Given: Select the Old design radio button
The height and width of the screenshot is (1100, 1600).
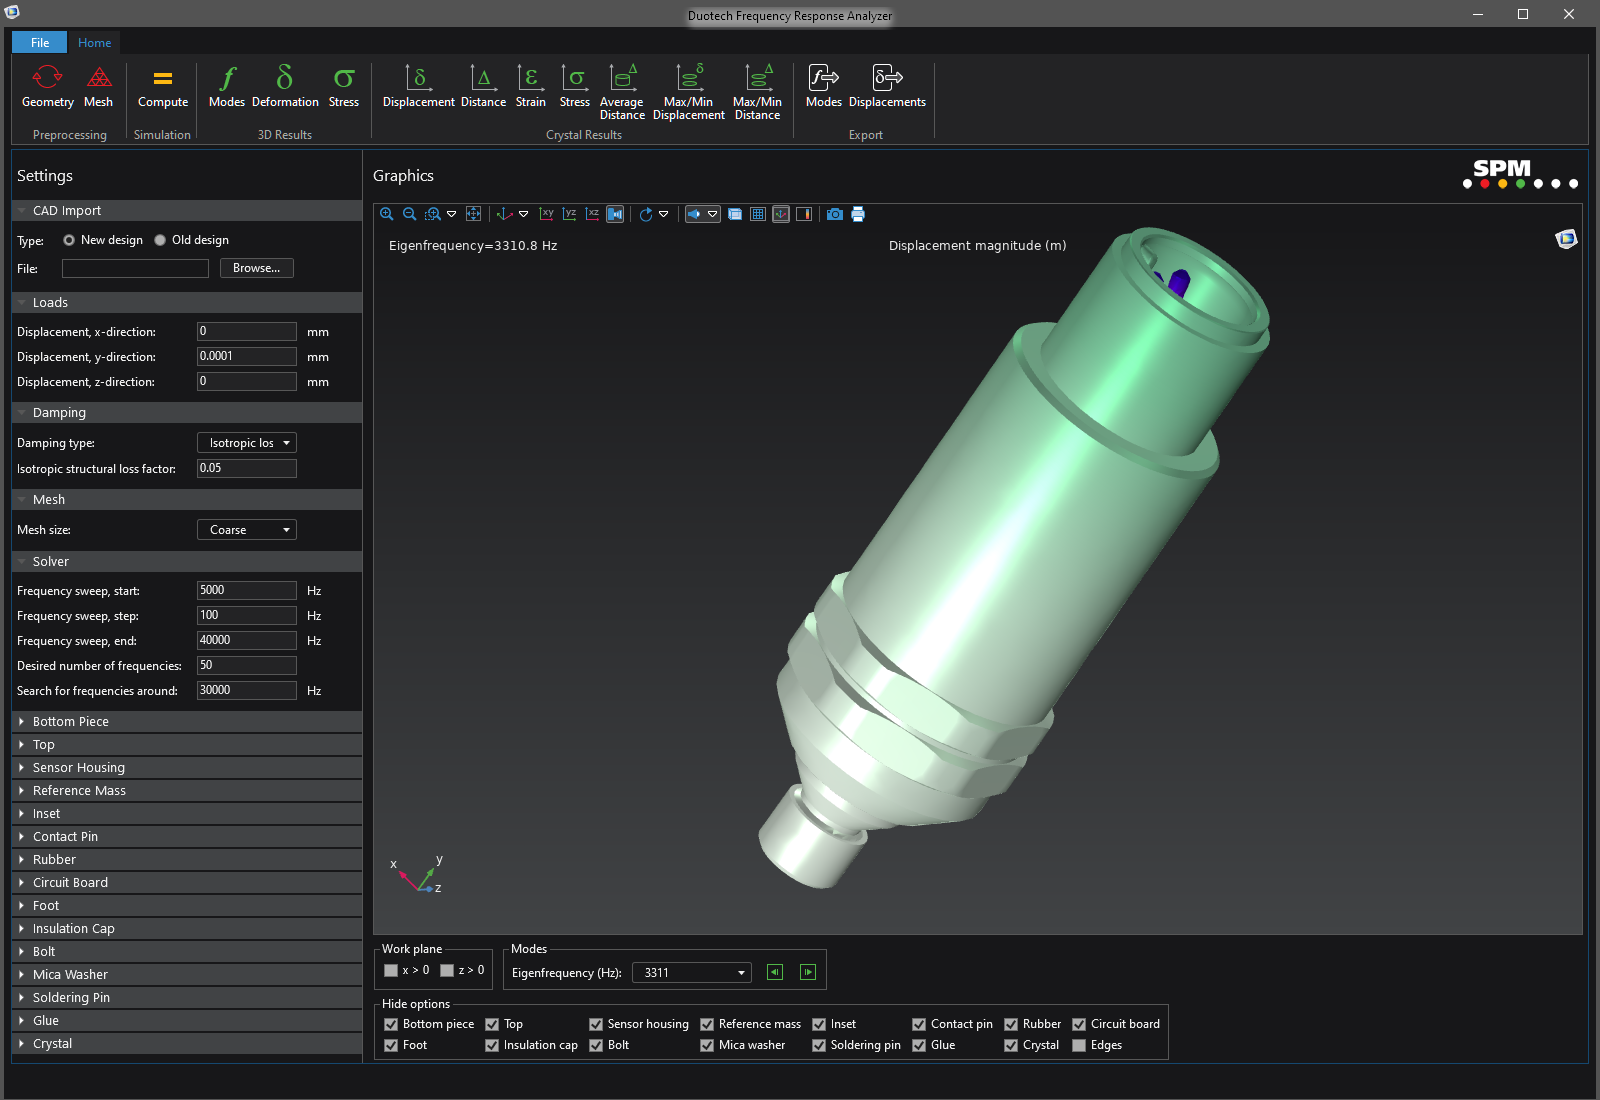Looking at the screenshot, I should click(160, 240).
